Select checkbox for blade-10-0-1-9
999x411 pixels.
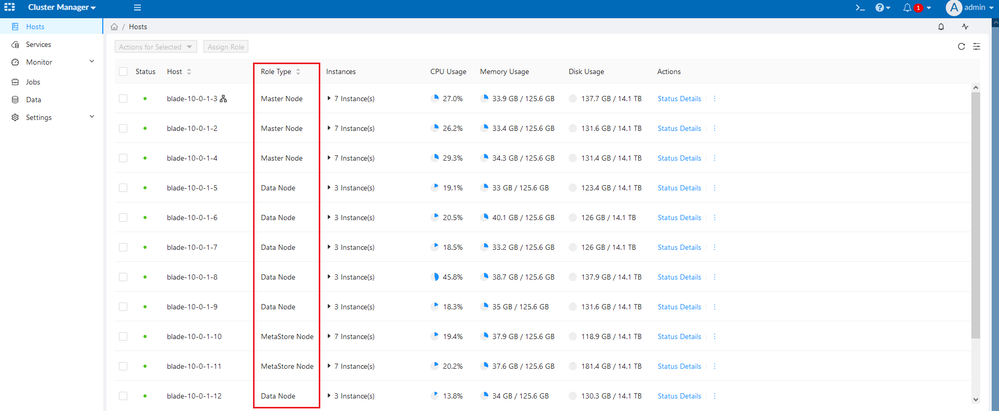(x=123, y=307)
